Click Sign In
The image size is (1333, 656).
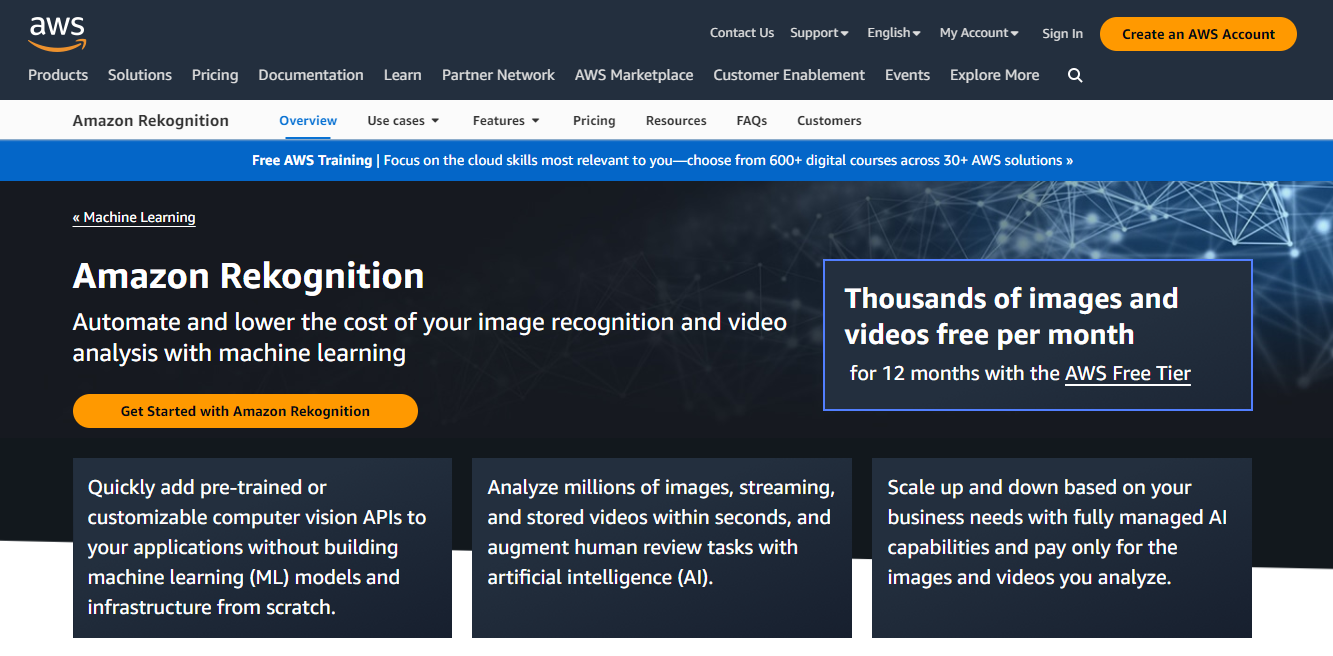pos(1062,33)
